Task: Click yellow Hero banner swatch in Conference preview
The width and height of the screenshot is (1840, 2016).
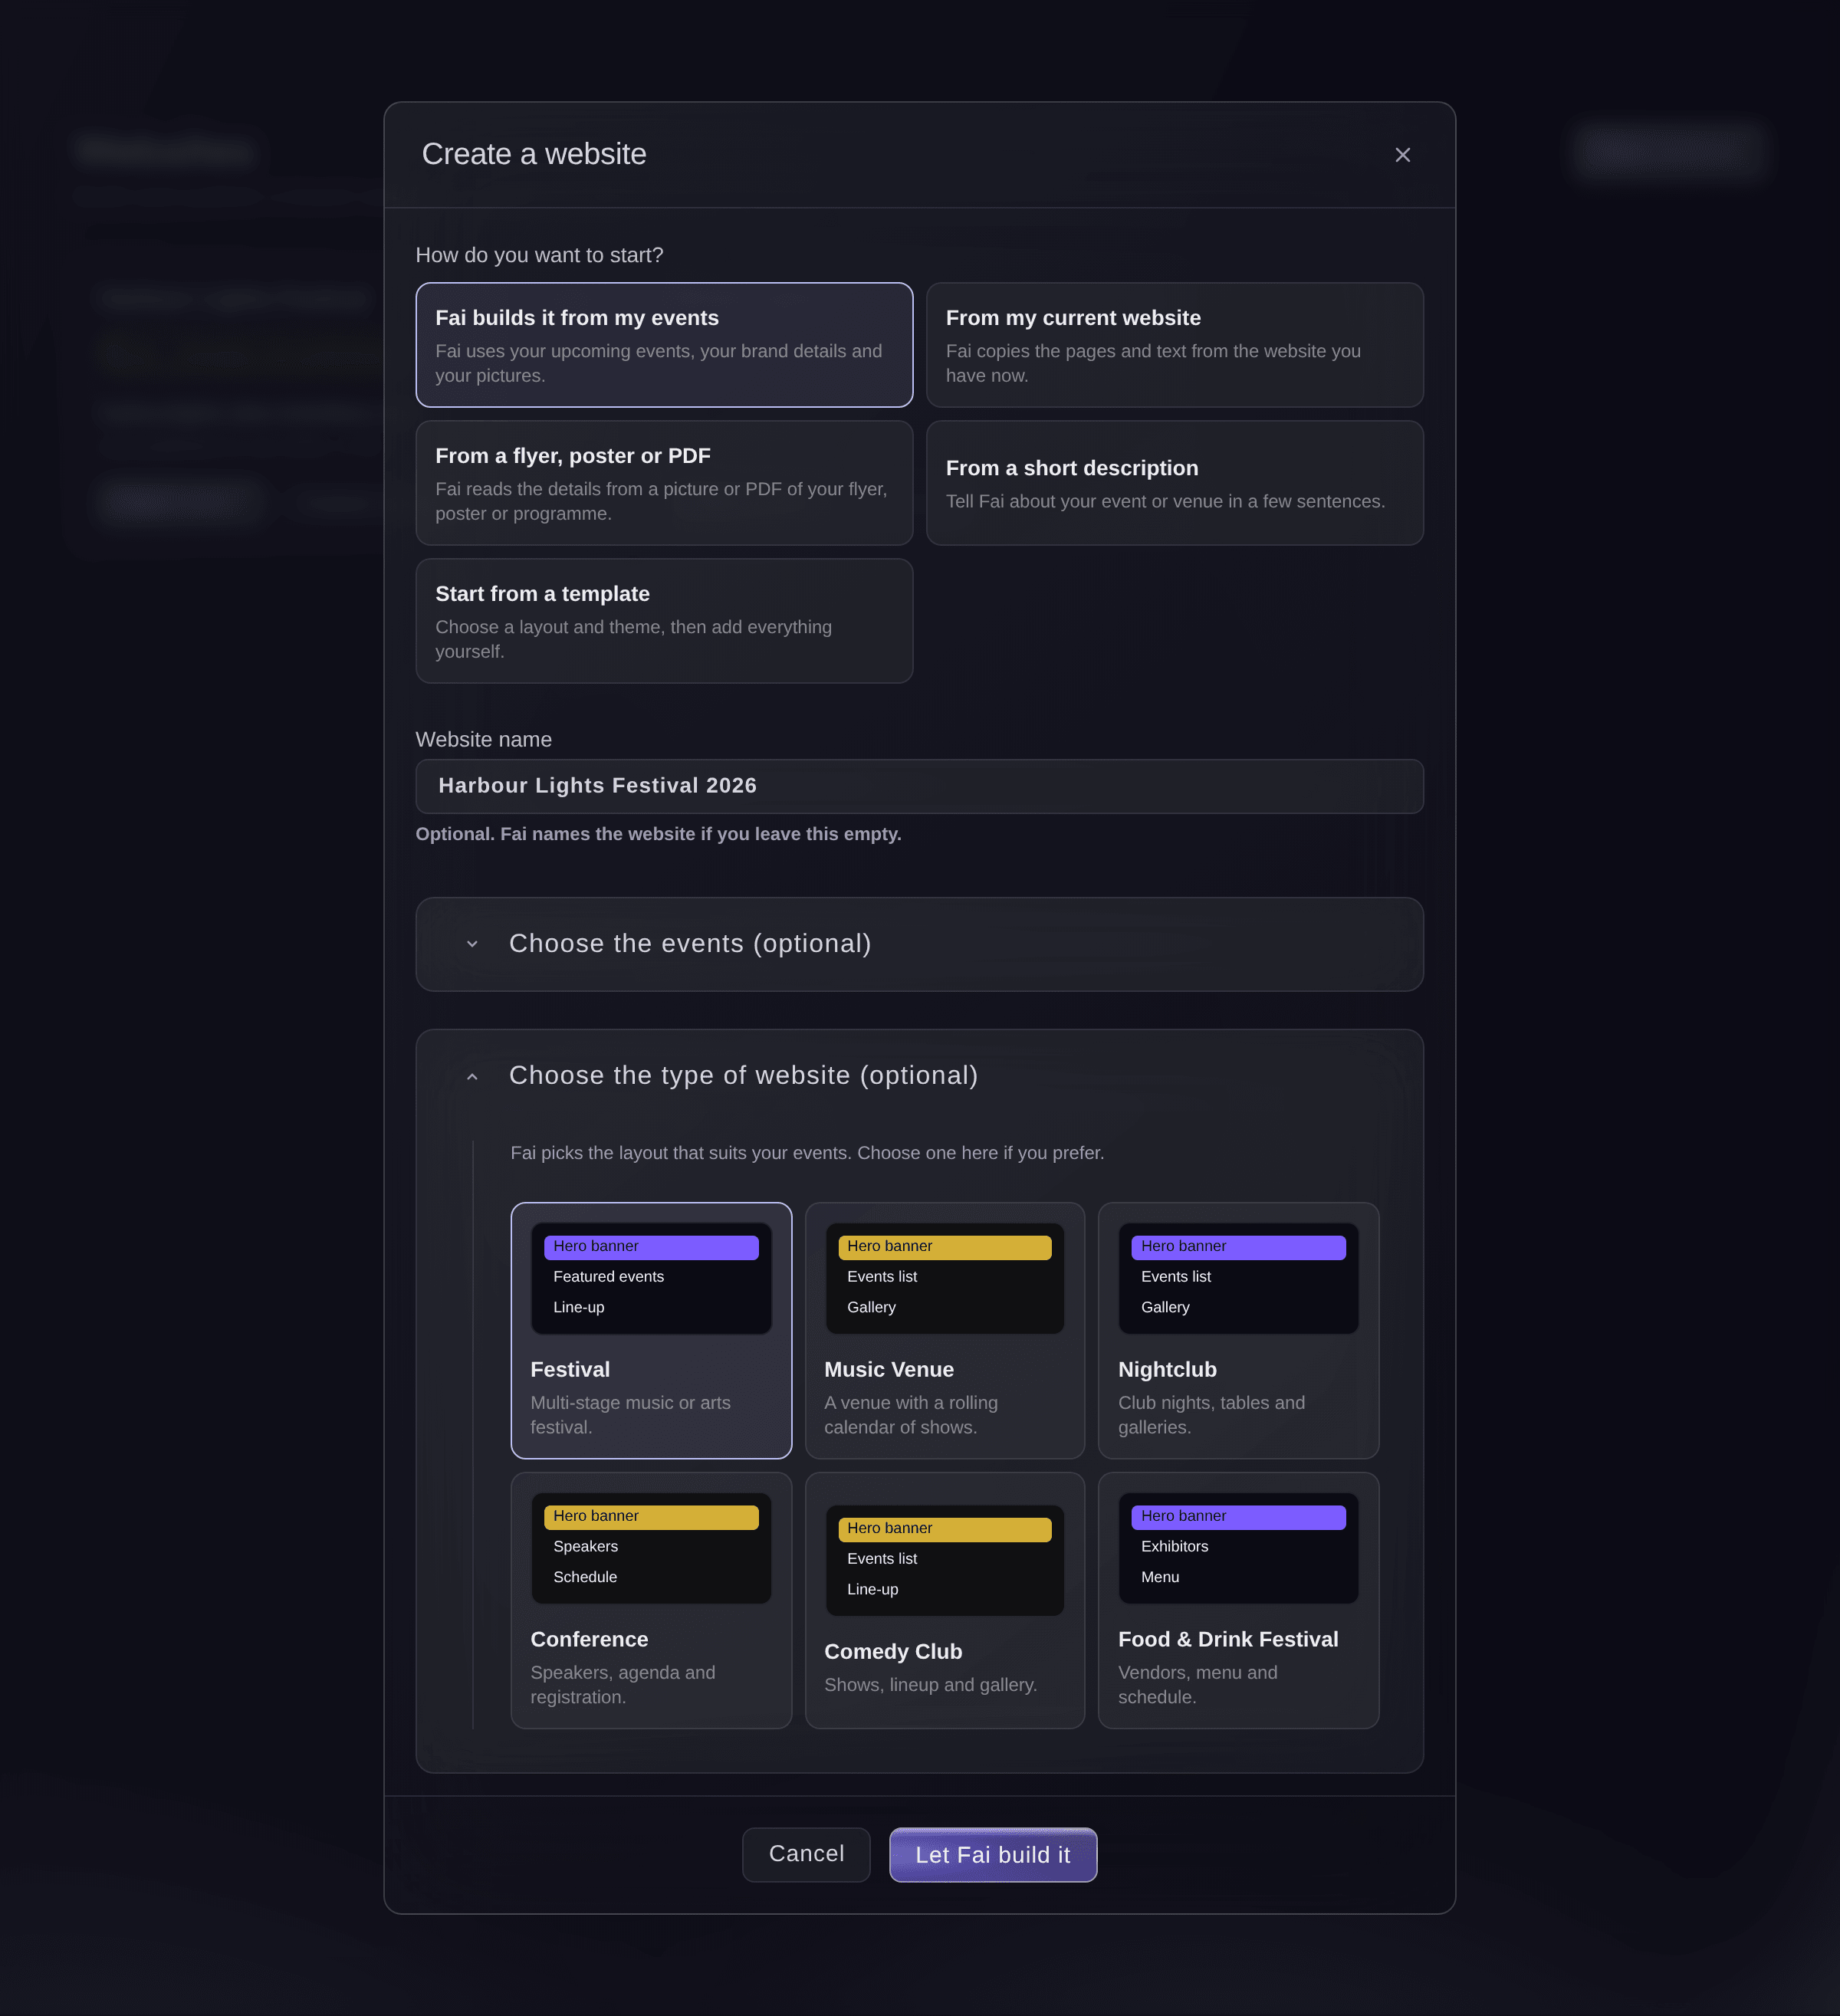Action: pyautogui.click(x=651, y=1517)
